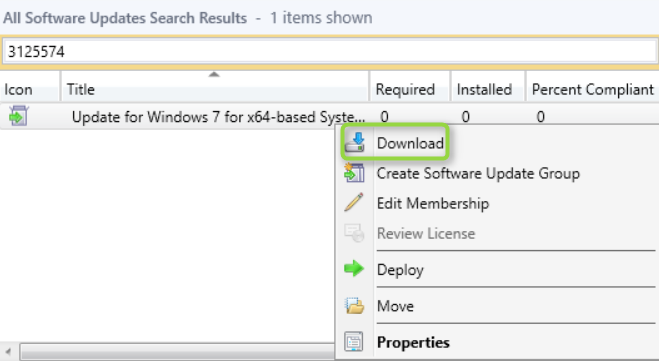Click the Download icon in context menu
The image size is (659, 361).
click(355, 142)
